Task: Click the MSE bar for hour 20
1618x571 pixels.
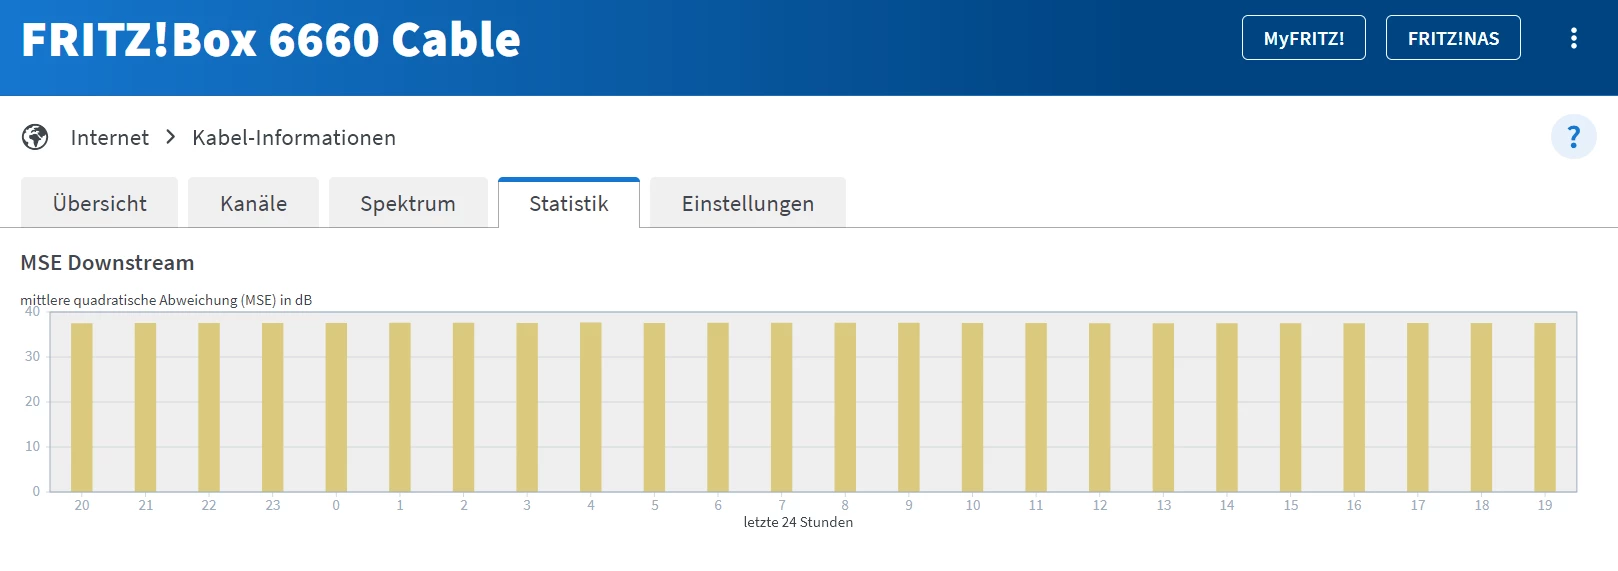Action: [82, 407]
